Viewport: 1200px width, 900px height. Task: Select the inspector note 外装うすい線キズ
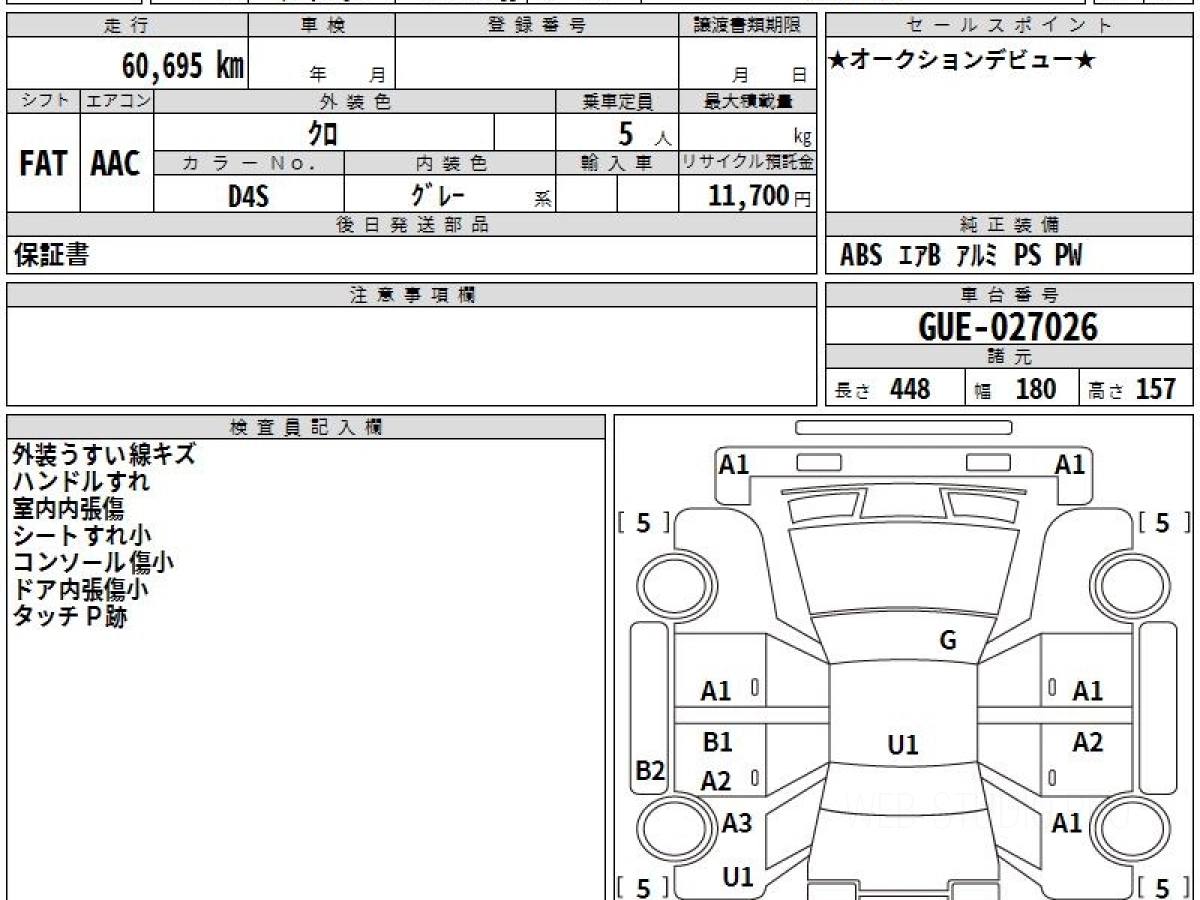click(104, 454)
